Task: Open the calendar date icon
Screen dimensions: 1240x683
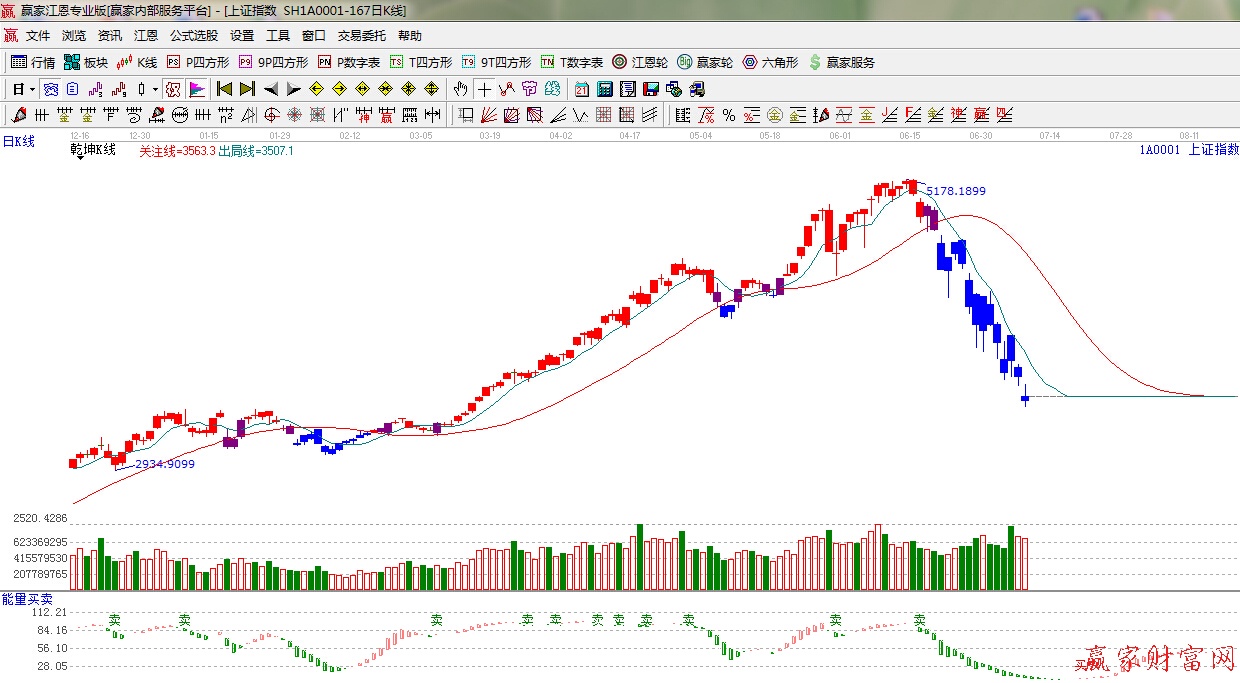Action: pyautogui.click(x=581, y=89)
